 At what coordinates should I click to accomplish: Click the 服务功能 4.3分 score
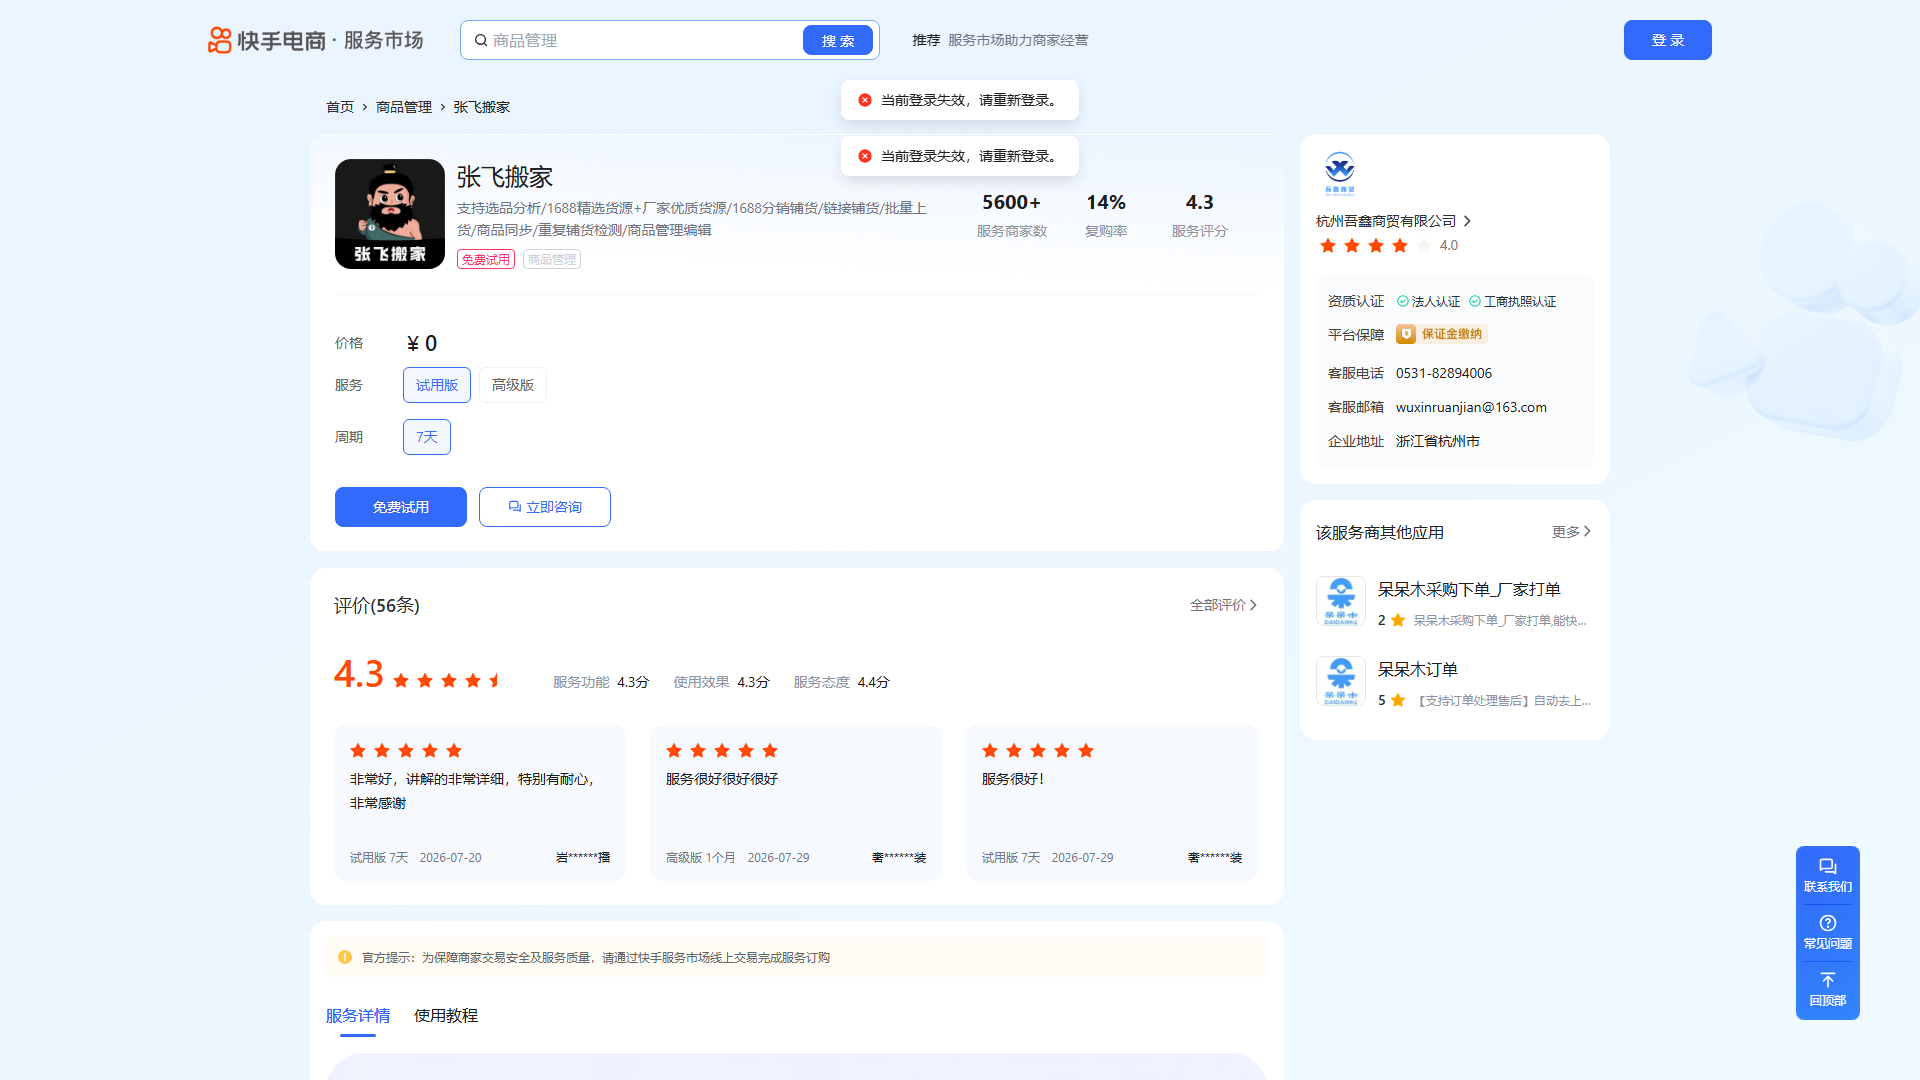[x=601, y=682]
